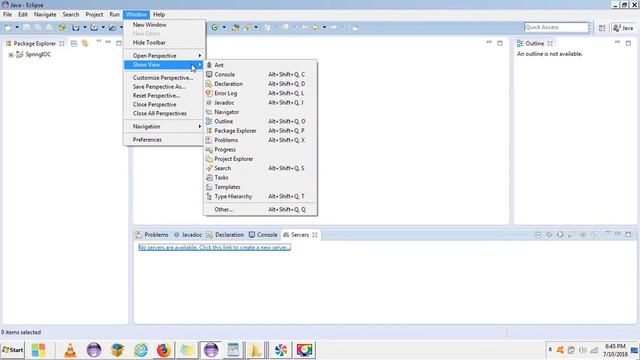Select Templates in the Show View submenu

[x=260, y=187]
